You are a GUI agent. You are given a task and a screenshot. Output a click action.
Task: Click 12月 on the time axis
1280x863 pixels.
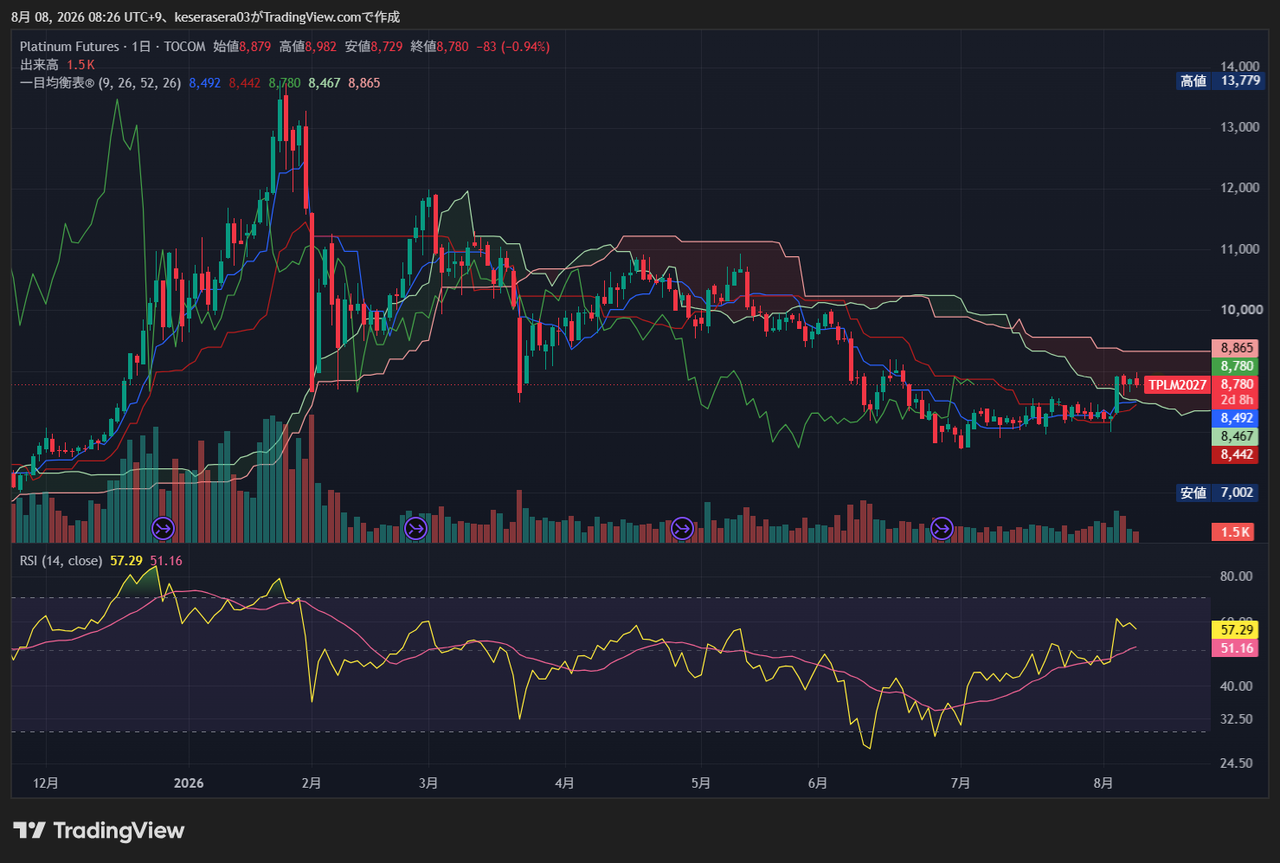pos(45,784)
